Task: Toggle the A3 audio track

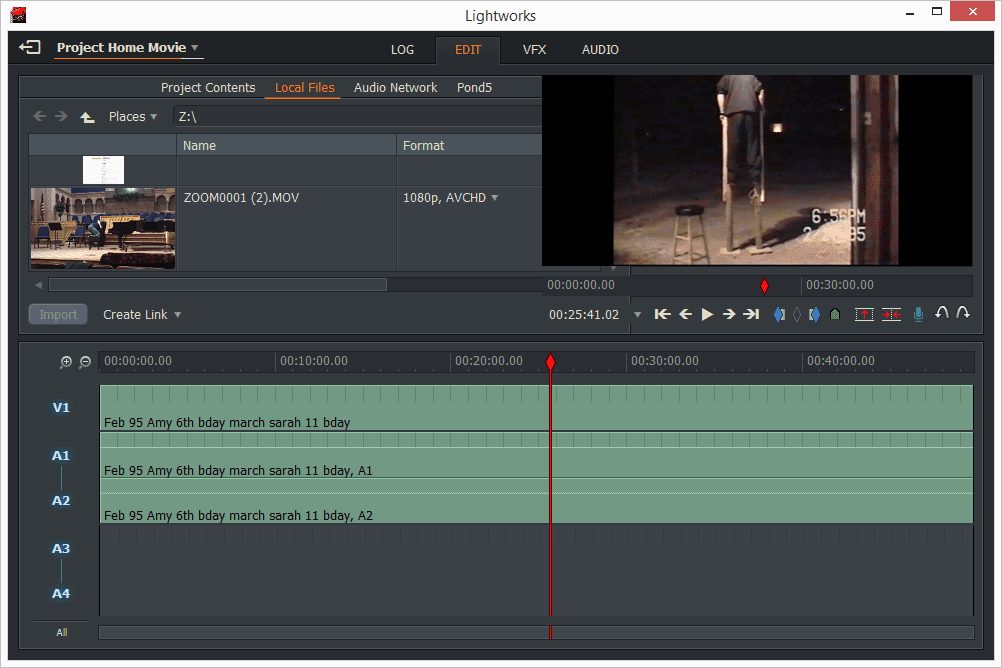Action: point(60,547)
